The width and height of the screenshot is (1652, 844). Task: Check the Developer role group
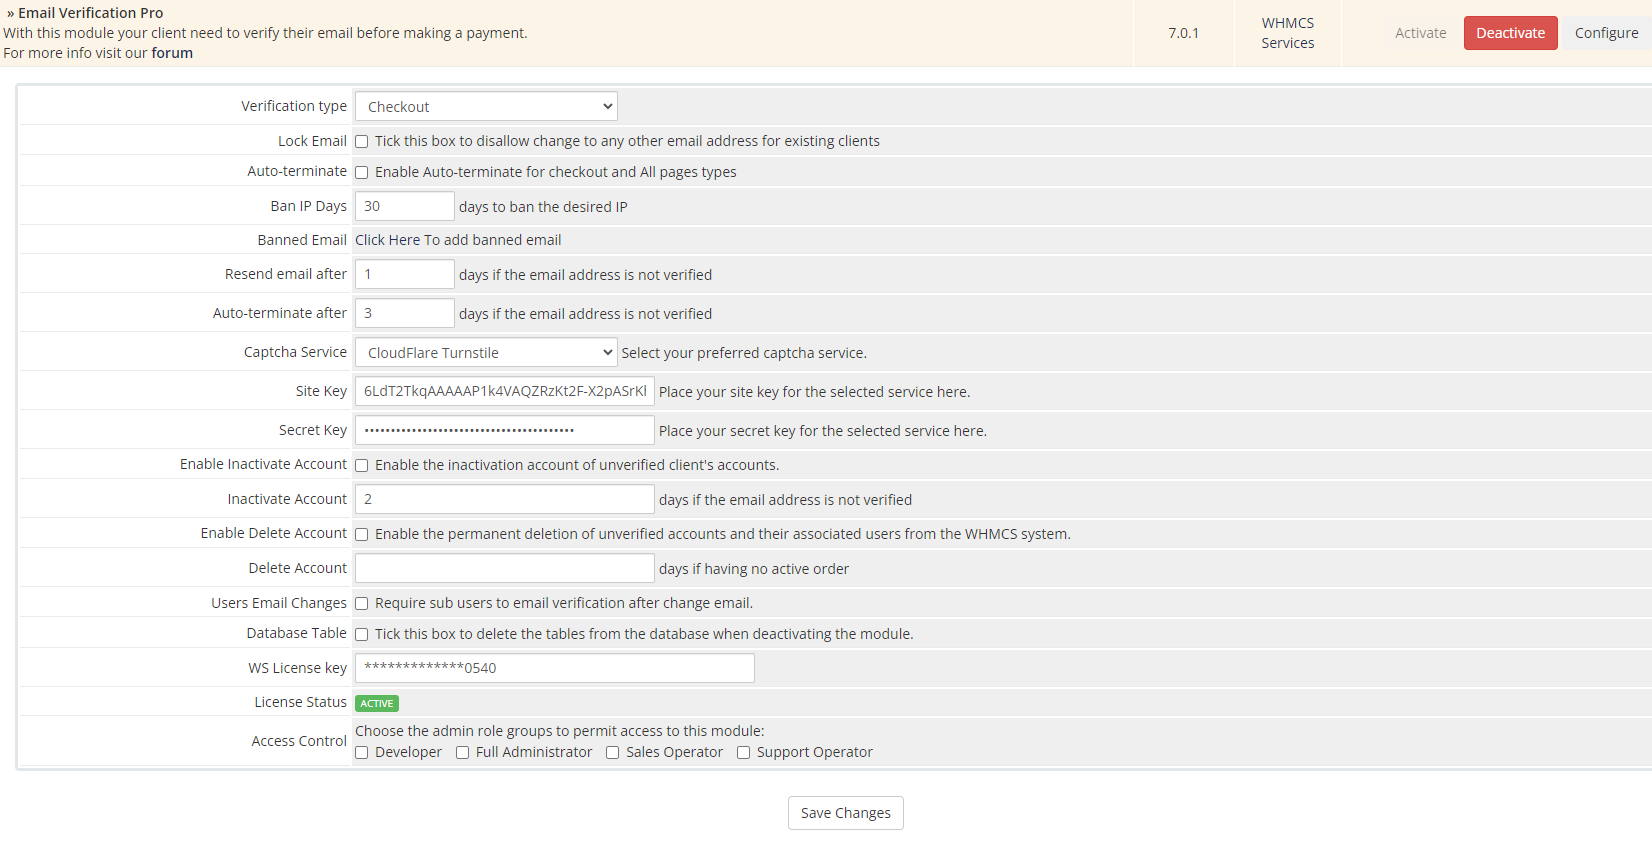coord(362,753)
